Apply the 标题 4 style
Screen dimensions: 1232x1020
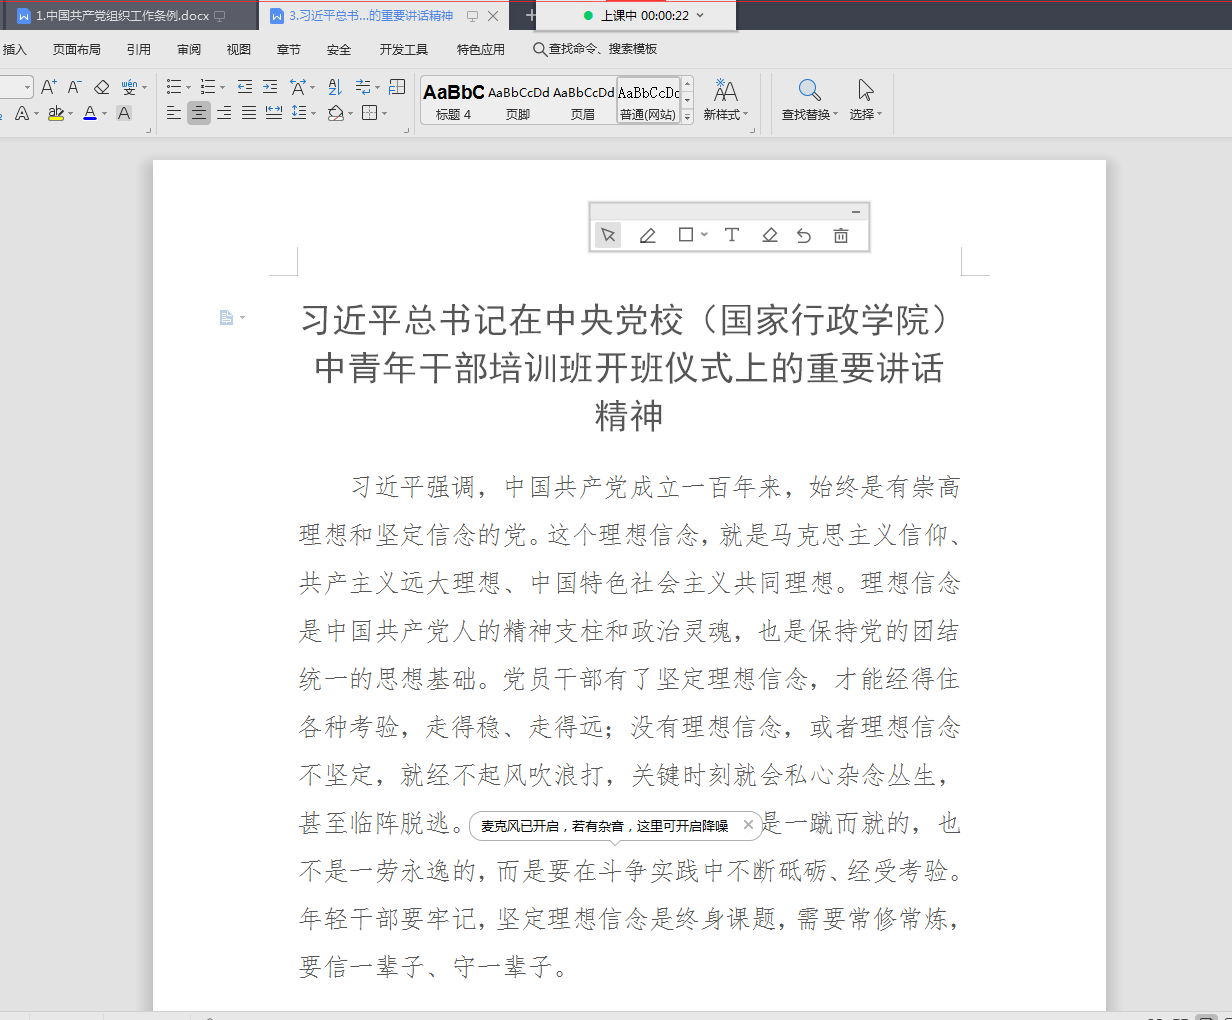pyautogui.click(x=453, y=101)
